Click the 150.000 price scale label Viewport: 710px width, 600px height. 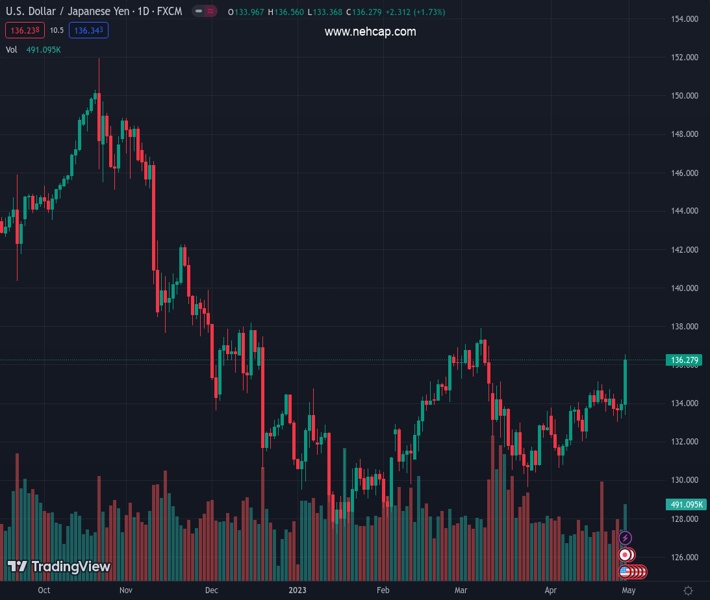685,96
